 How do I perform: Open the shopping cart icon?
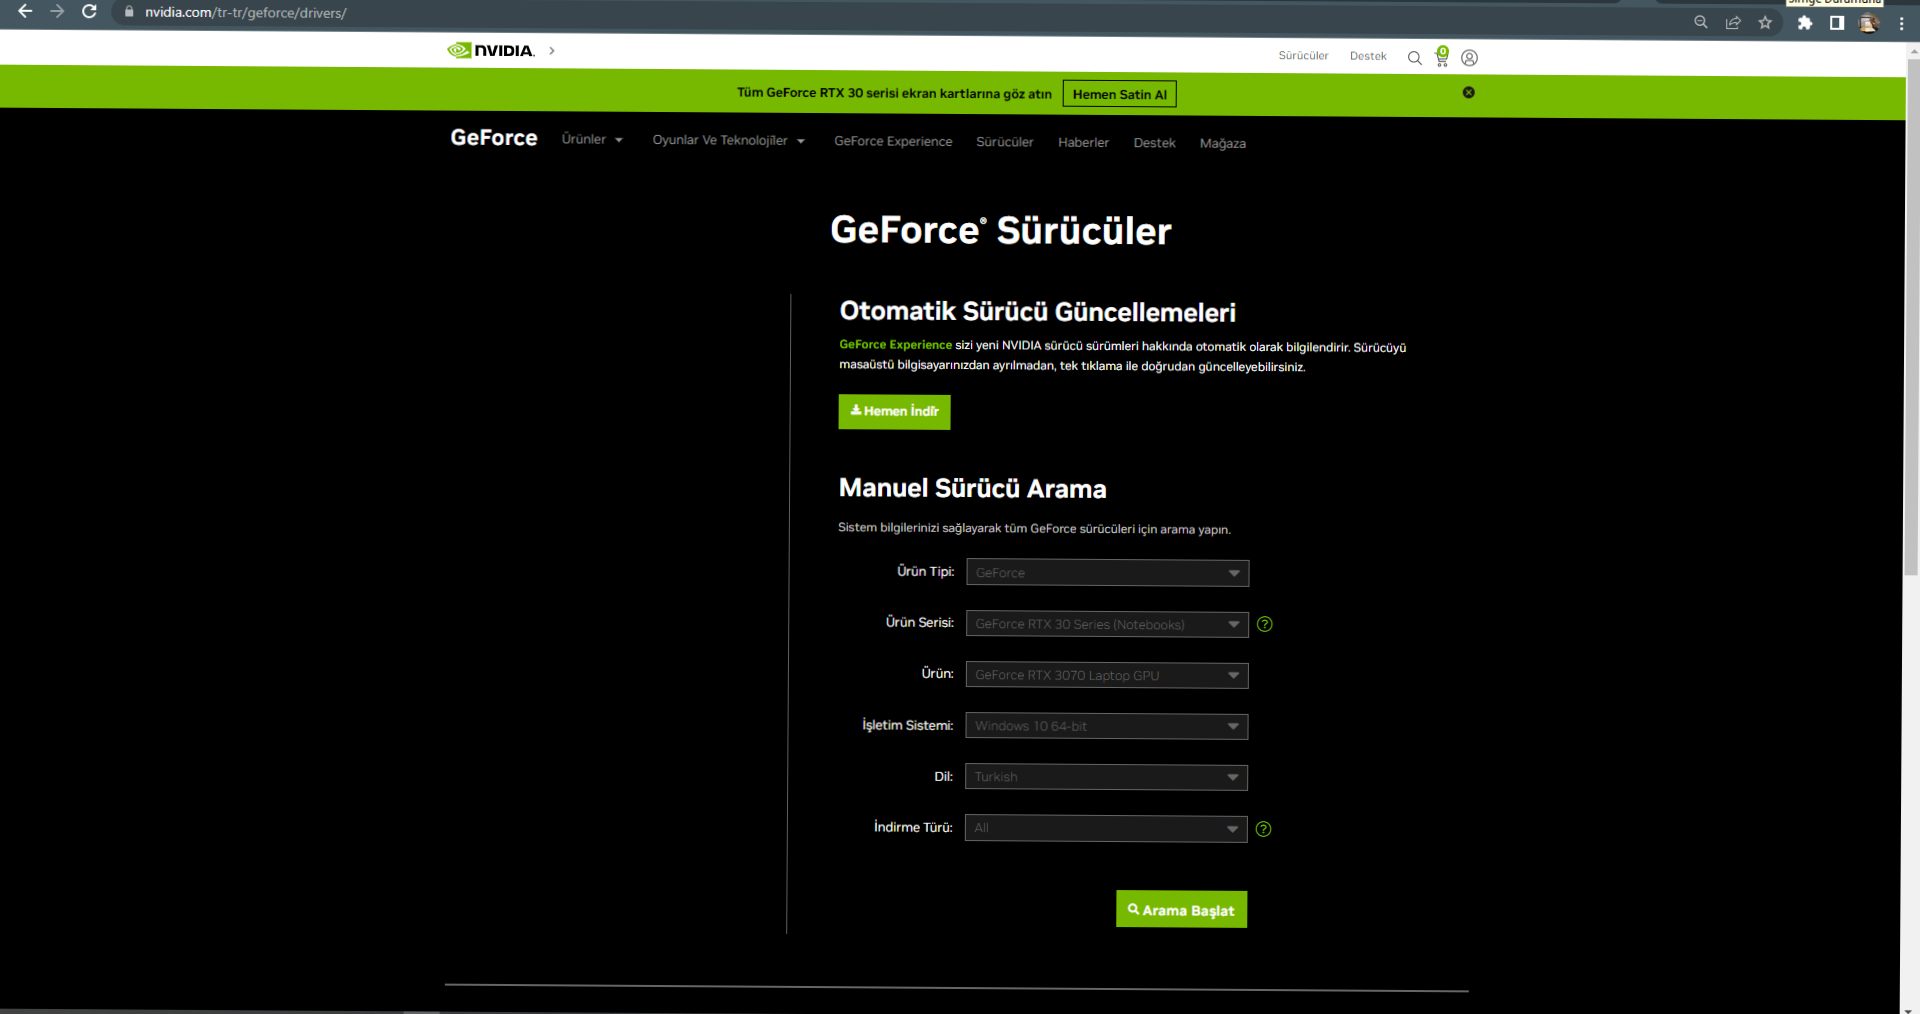pos(1442,56)
